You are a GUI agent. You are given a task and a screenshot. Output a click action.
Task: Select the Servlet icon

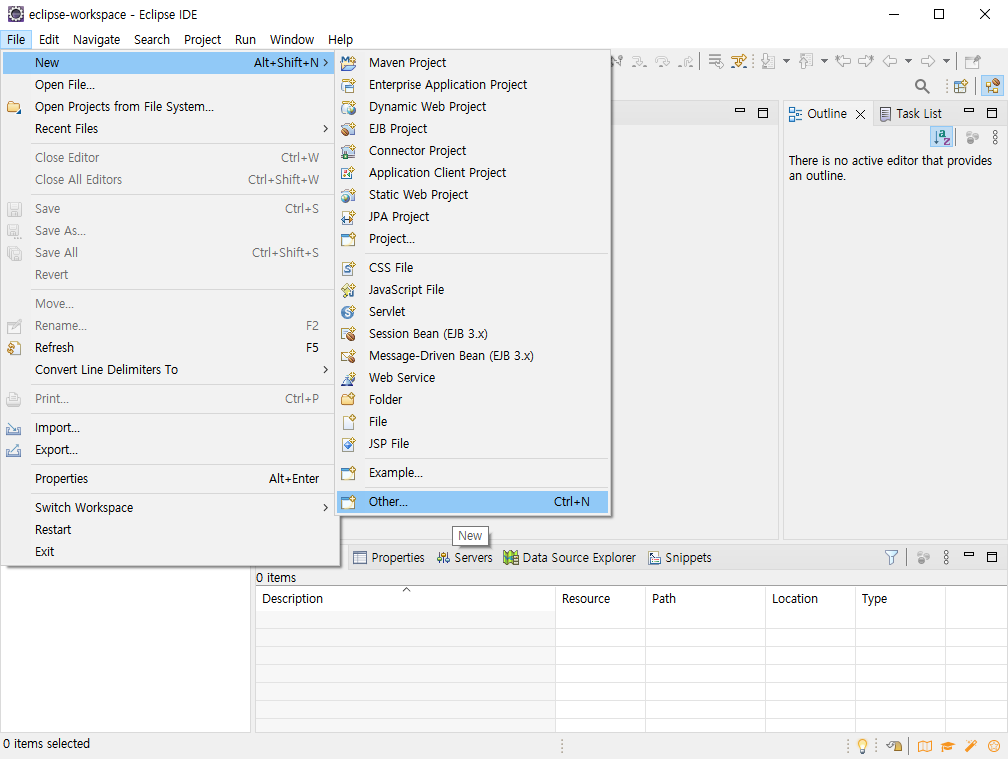click(x=348, y=312)
